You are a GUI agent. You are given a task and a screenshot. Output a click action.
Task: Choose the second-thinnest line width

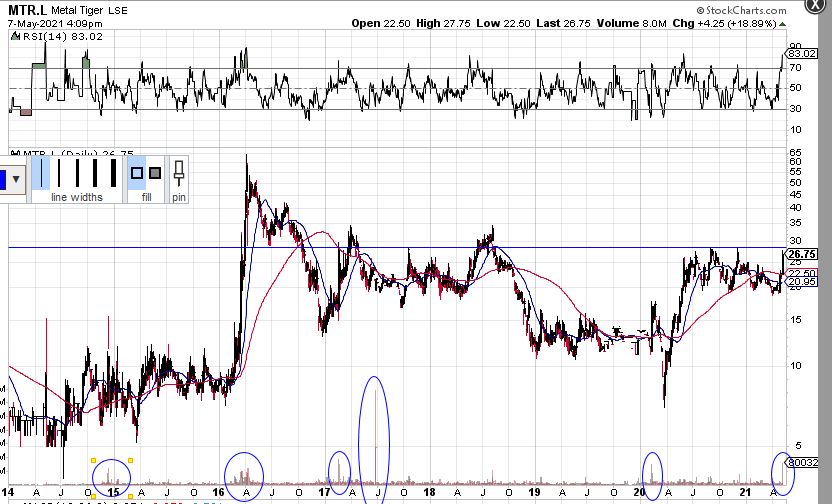coord(59,172)
